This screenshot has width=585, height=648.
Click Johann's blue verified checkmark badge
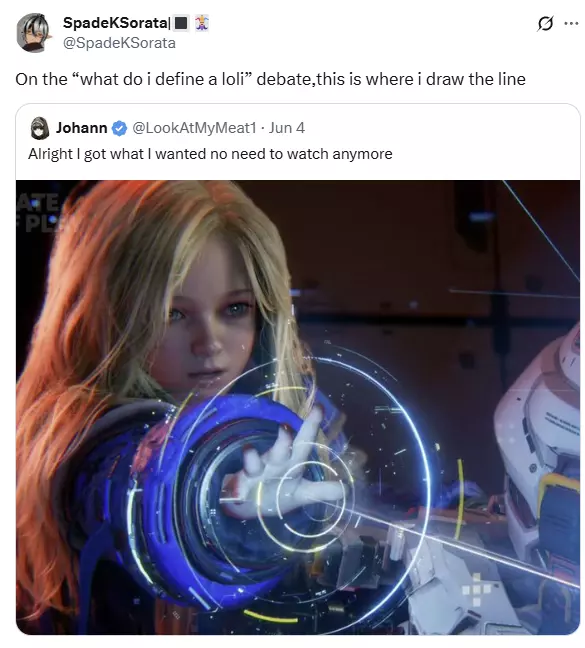click(x=119, y=129)
